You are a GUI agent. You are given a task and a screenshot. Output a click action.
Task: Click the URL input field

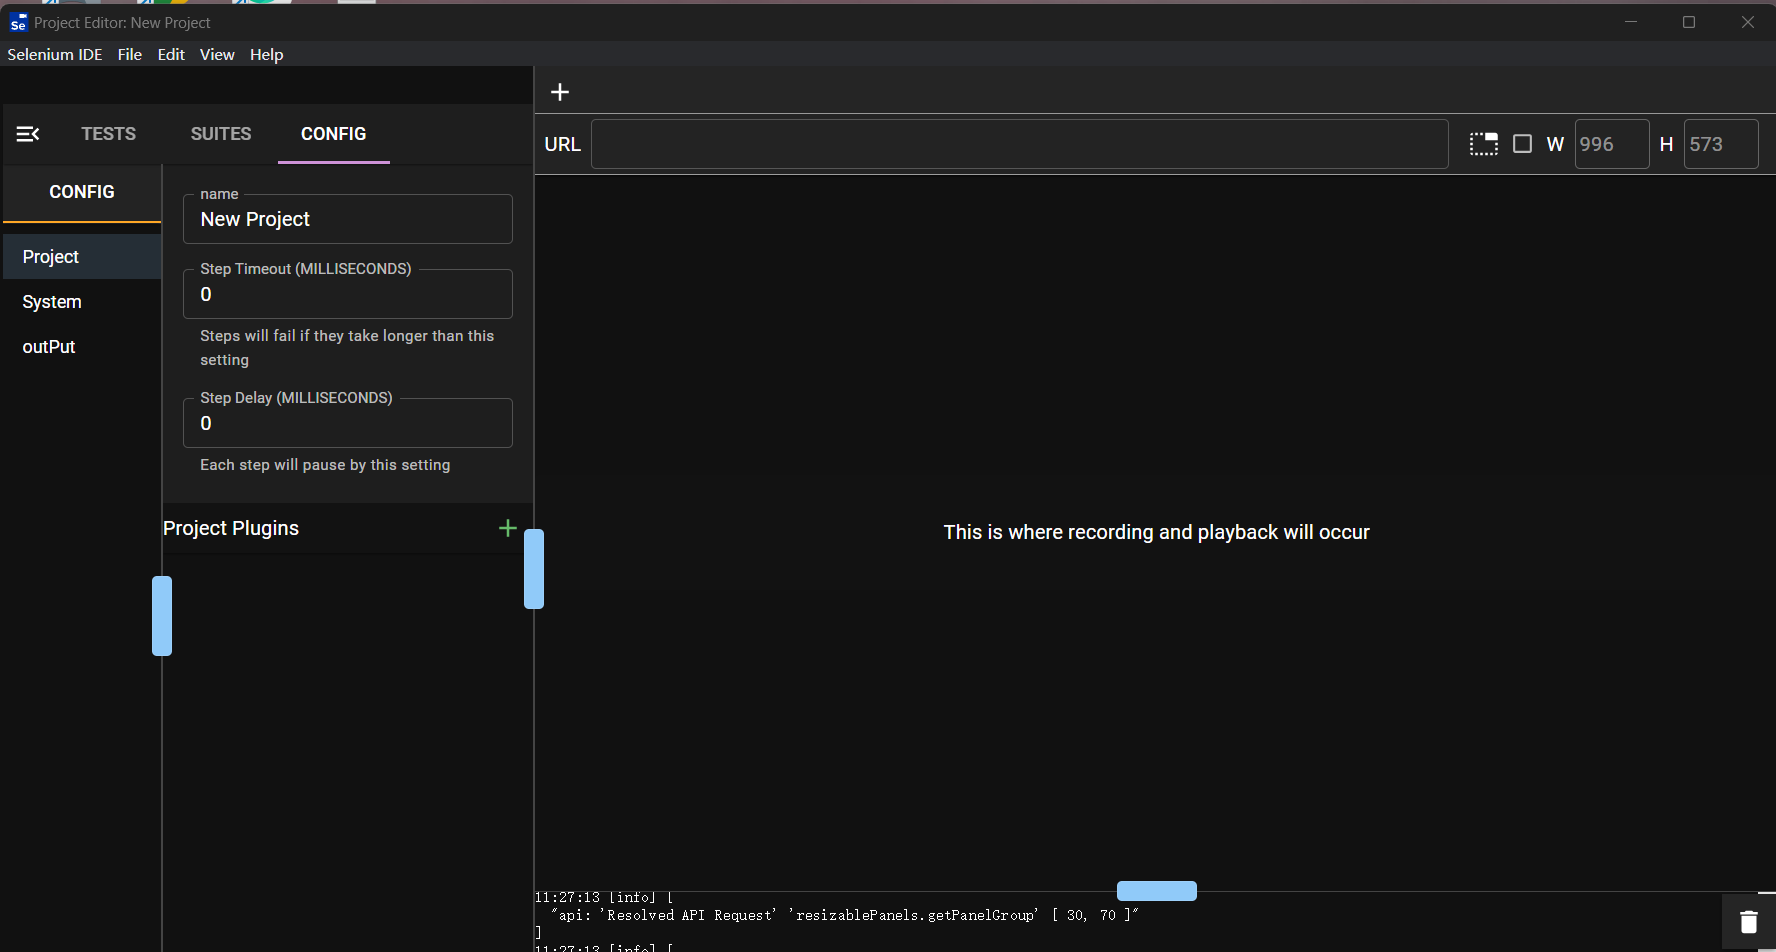1020,144
